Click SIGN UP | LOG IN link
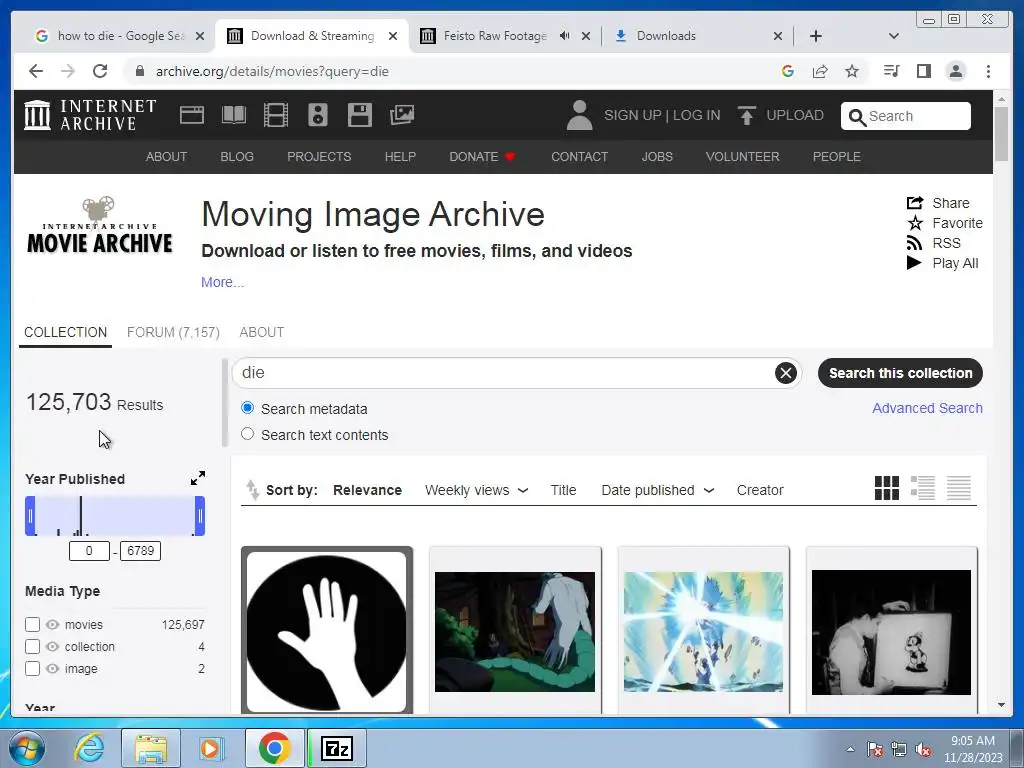 662,115
